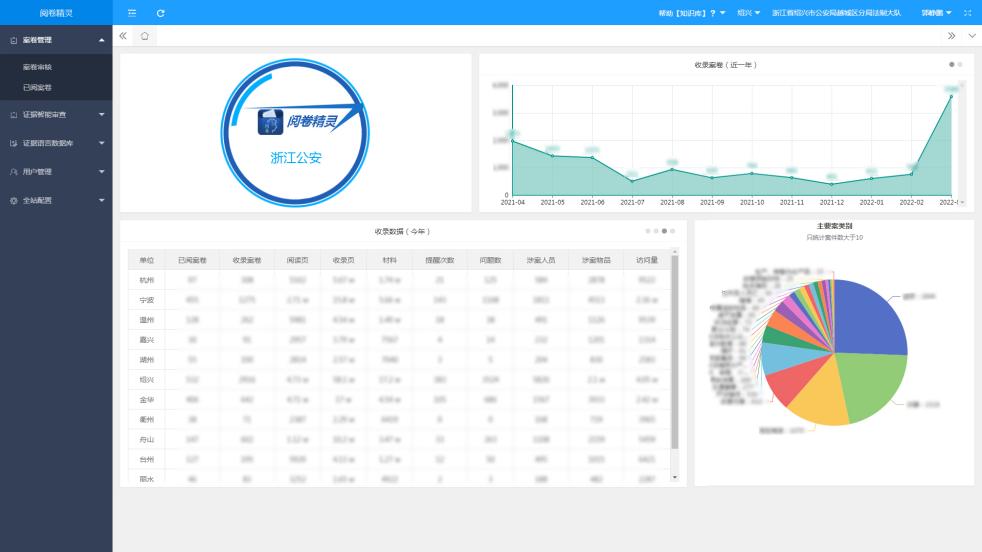The image size is (982, 552).
Task: Select third carousel dot of 收录数据 table
Action: coord(664,231)
